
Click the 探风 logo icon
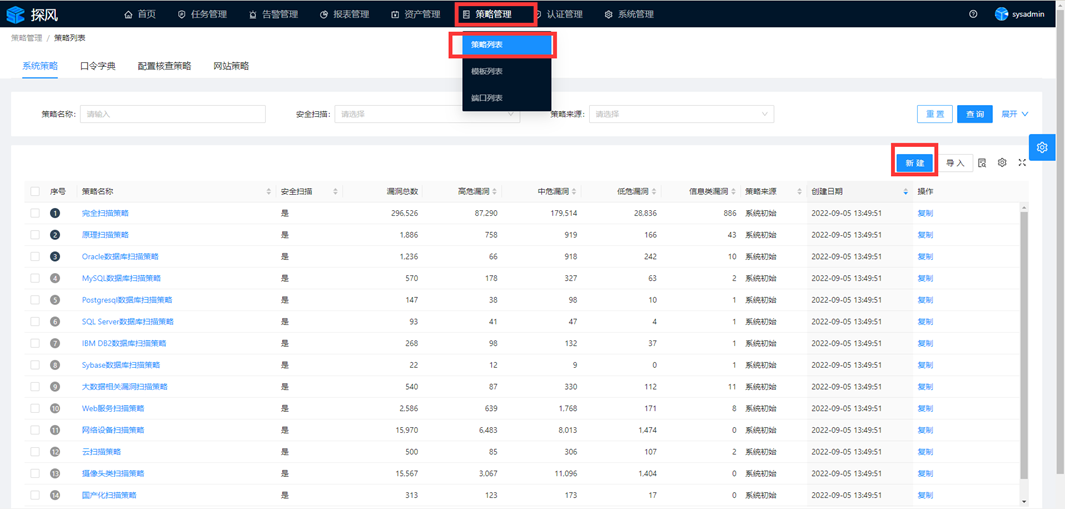pos(15,14)
